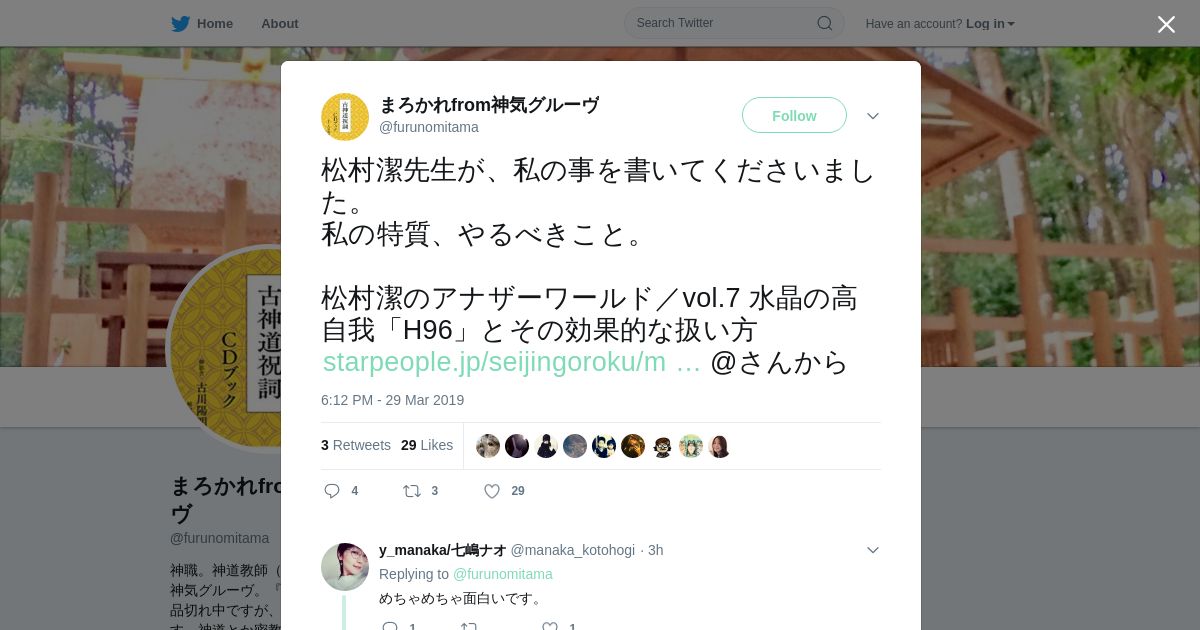1200x630 pixels.
Task: Go to the Home tab
Action: pyautogui.click(x=202, y=23)
